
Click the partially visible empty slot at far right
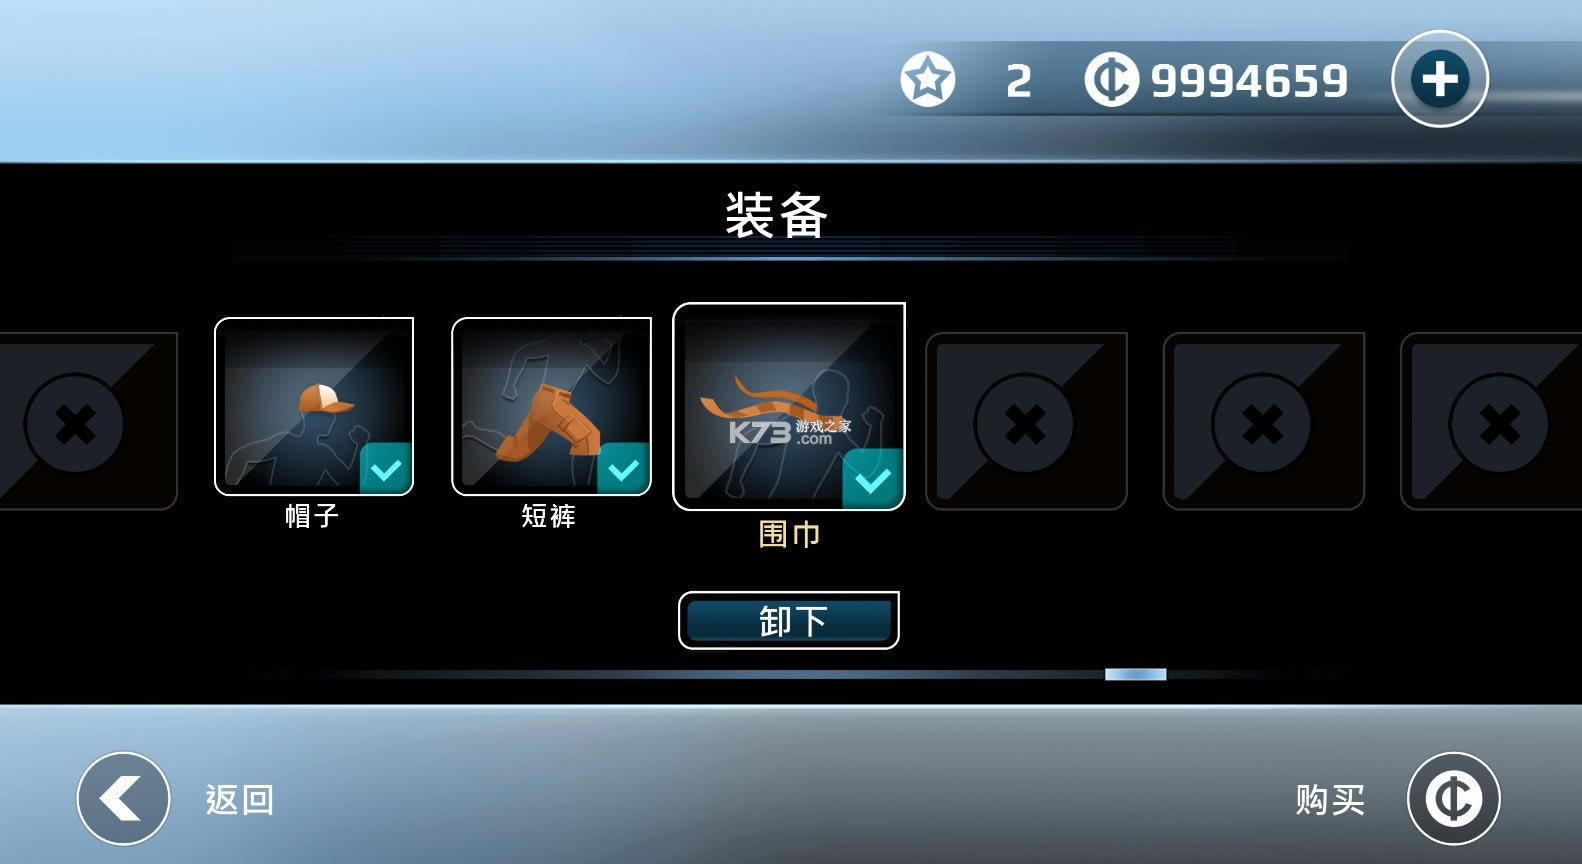(x=1491, y=421)
